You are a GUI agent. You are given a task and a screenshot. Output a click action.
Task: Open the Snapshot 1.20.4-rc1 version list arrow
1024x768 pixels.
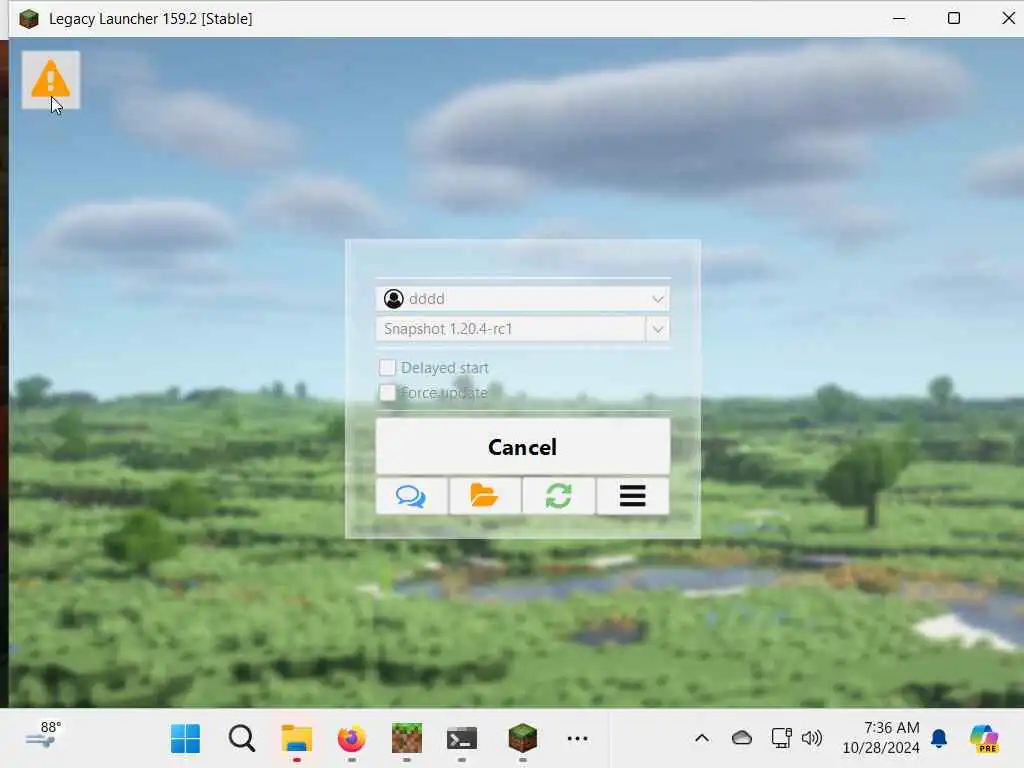(x=658, y=329)
